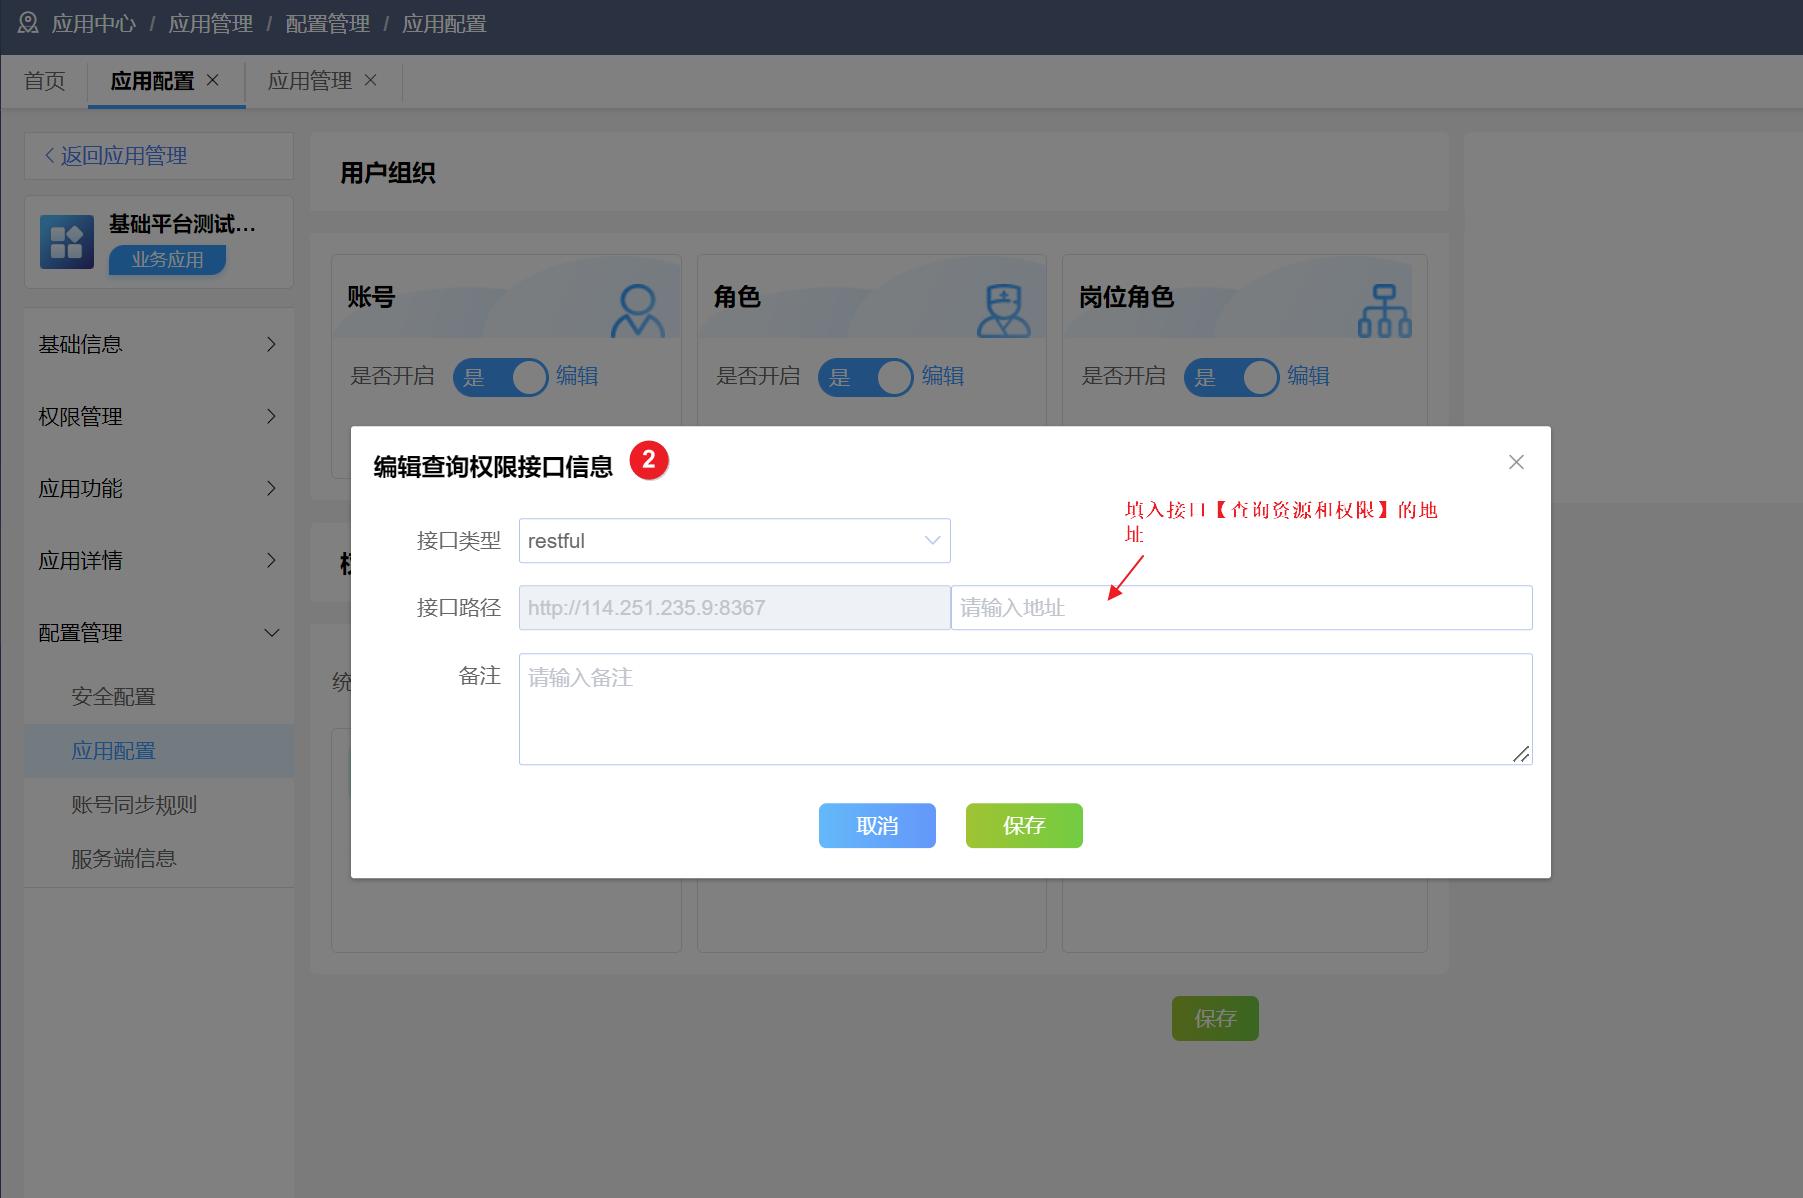Click 编辑 link on the 角色 card

tap(943, 376)
